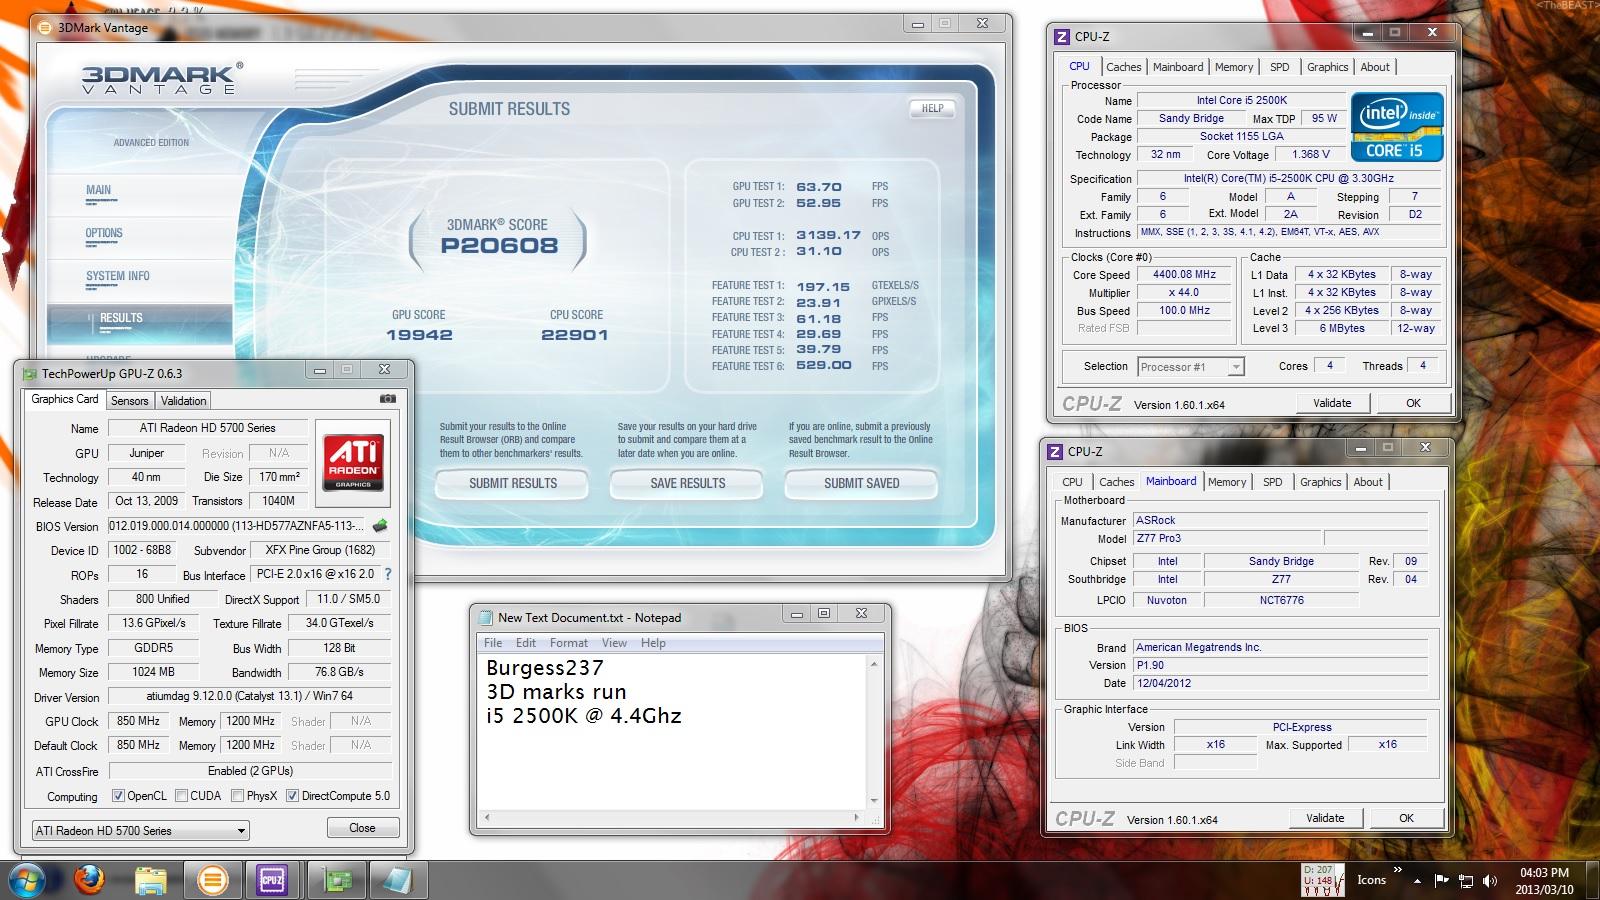Click Intel Core i5 logo in CPU-Z
This screenshot has width=1600, height=900.
coord(1397,127)
